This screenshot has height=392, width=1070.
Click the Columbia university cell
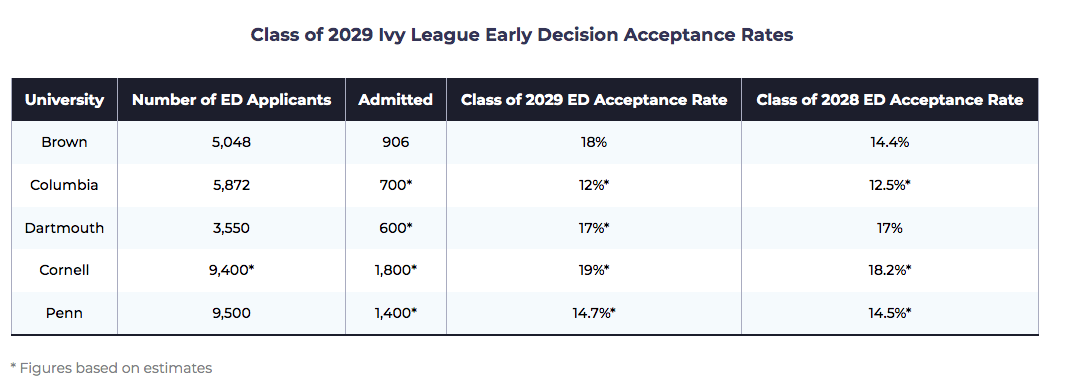pos(64,185)
